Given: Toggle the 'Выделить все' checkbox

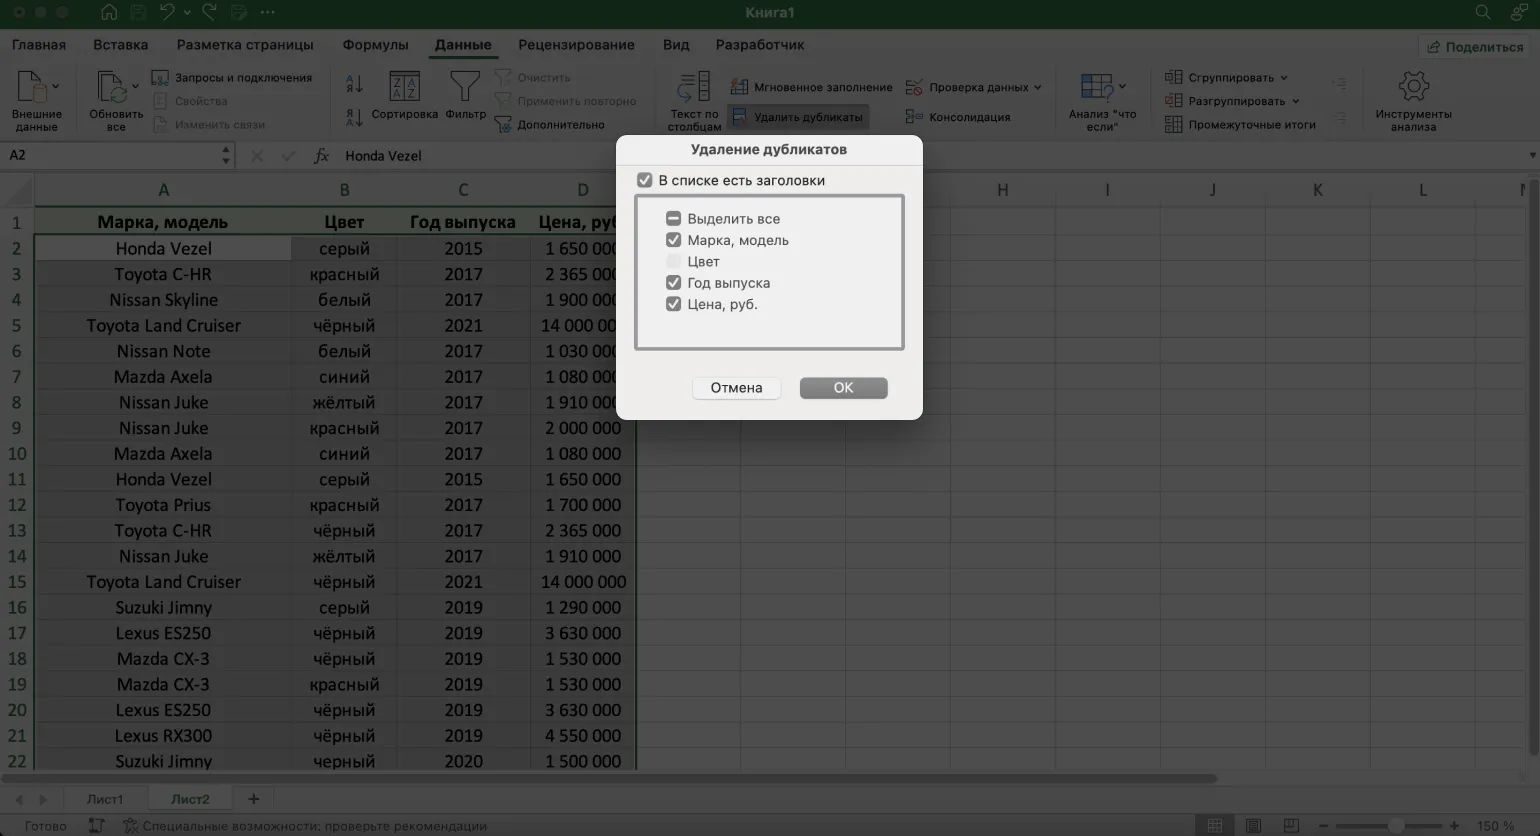Looking at the screenshot, I should [x=673, y=218].
